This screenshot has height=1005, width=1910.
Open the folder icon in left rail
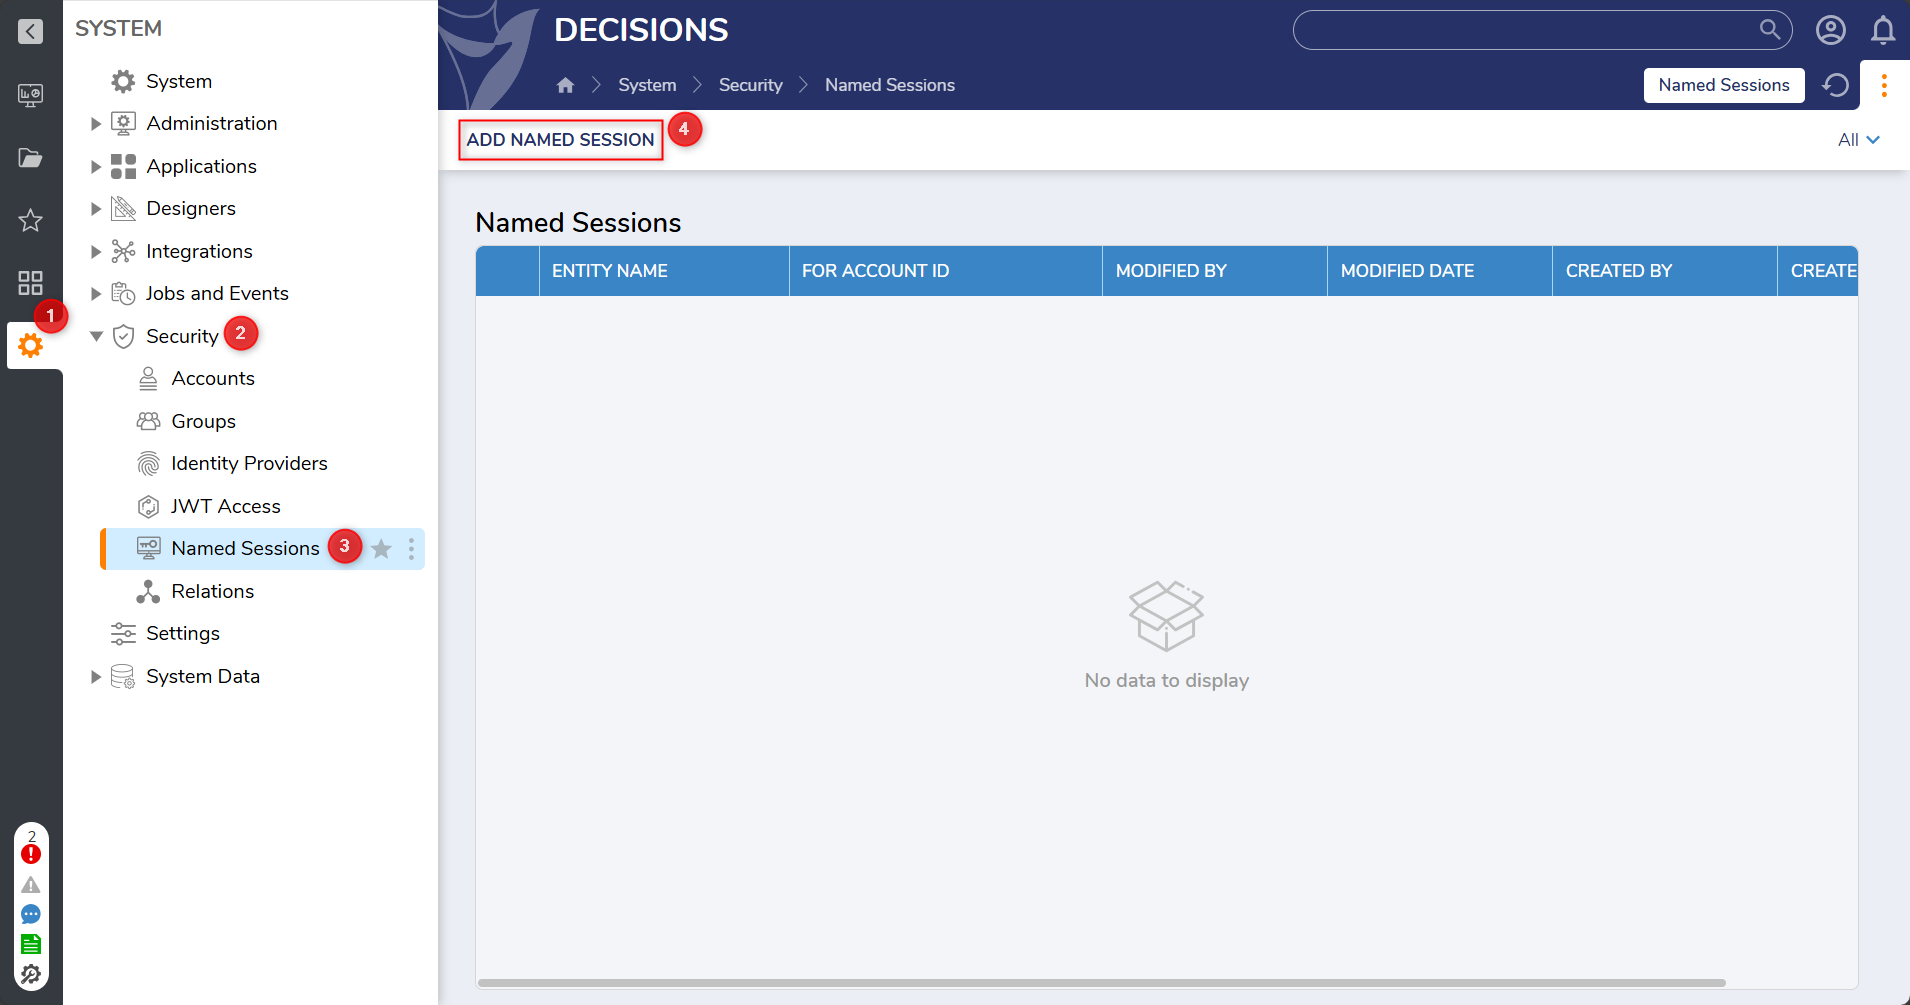30,158
